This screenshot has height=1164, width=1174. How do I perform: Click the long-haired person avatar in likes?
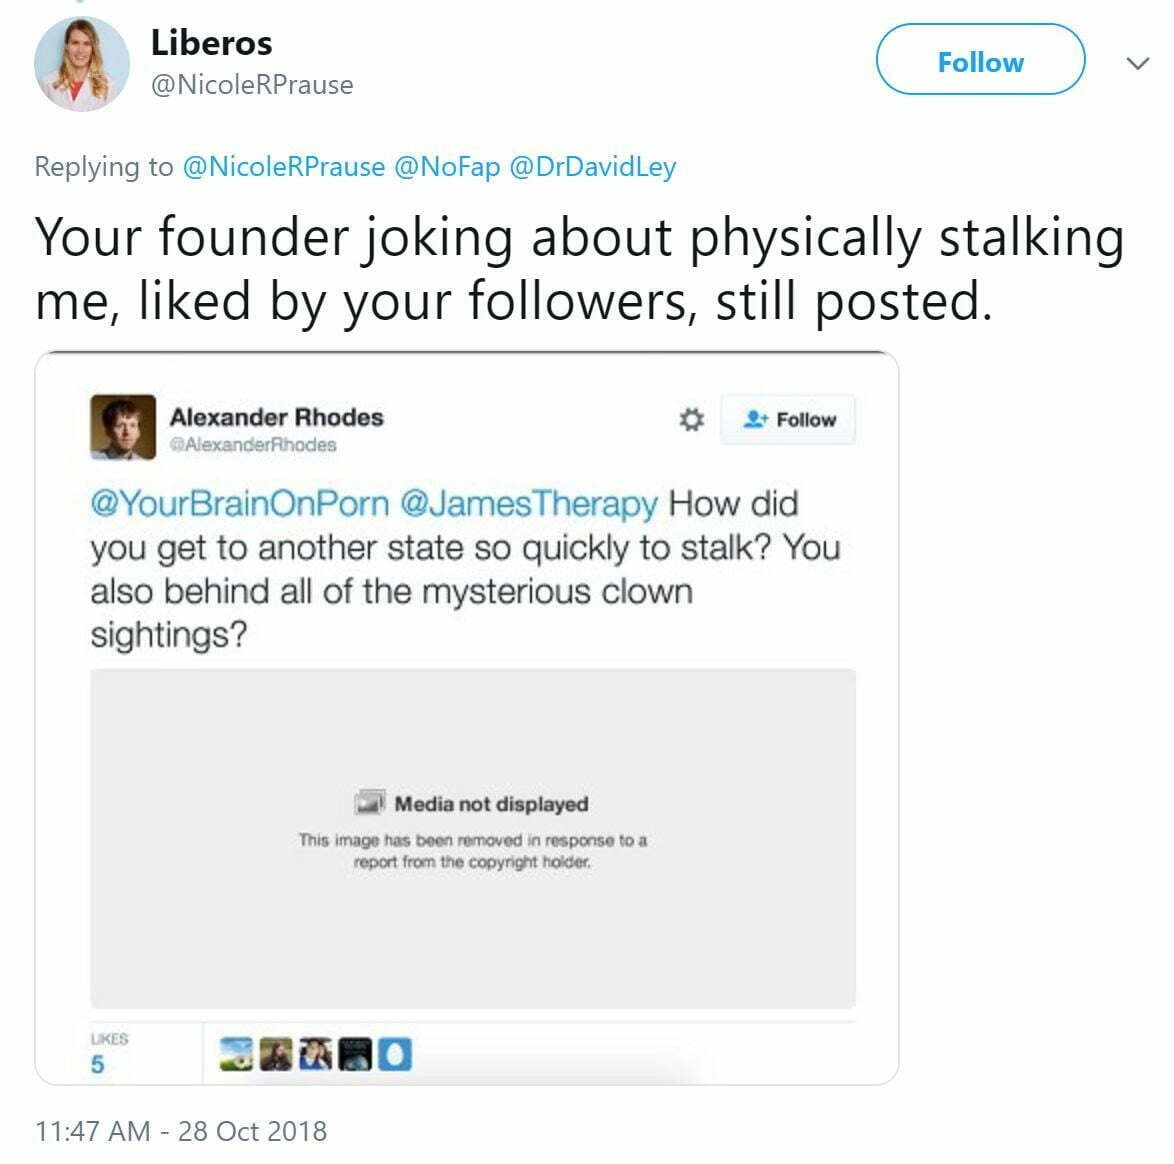[276, 1055]
